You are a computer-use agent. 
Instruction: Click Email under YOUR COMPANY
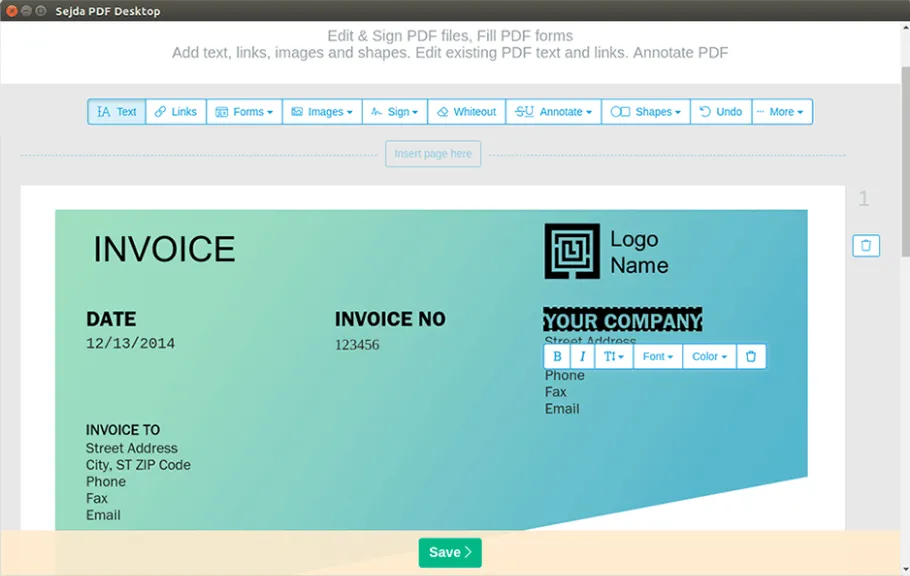pos(562,409)
